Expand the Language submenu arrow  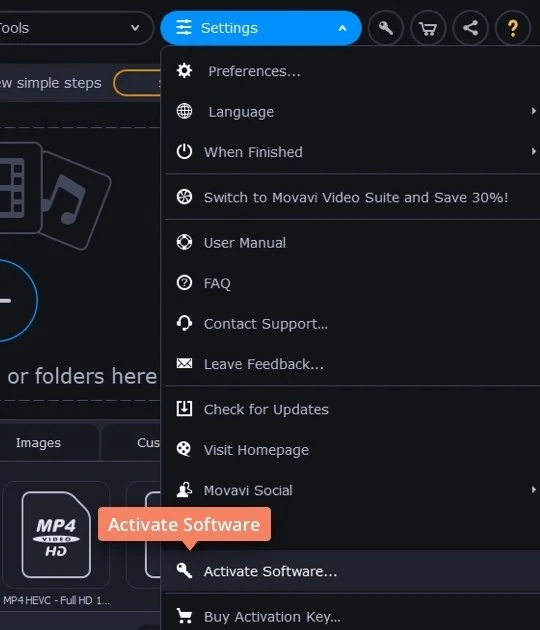533,111
